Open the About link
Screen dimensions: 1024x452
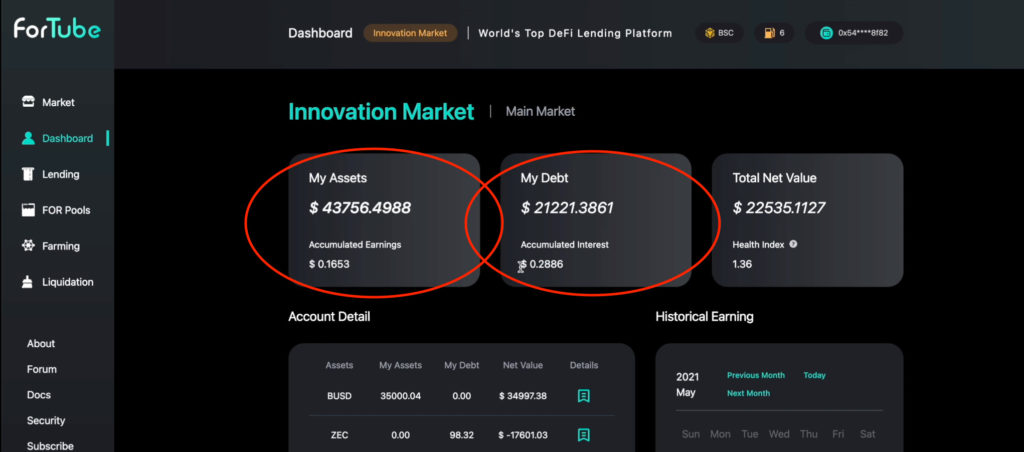point(40,344)
